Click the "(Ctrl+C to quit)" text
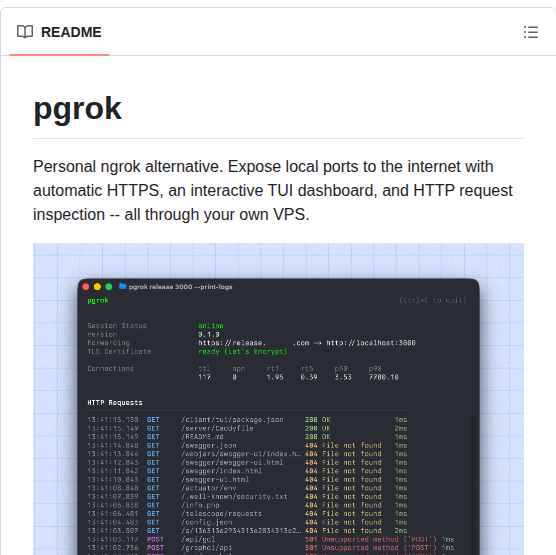 click(433, 300)
